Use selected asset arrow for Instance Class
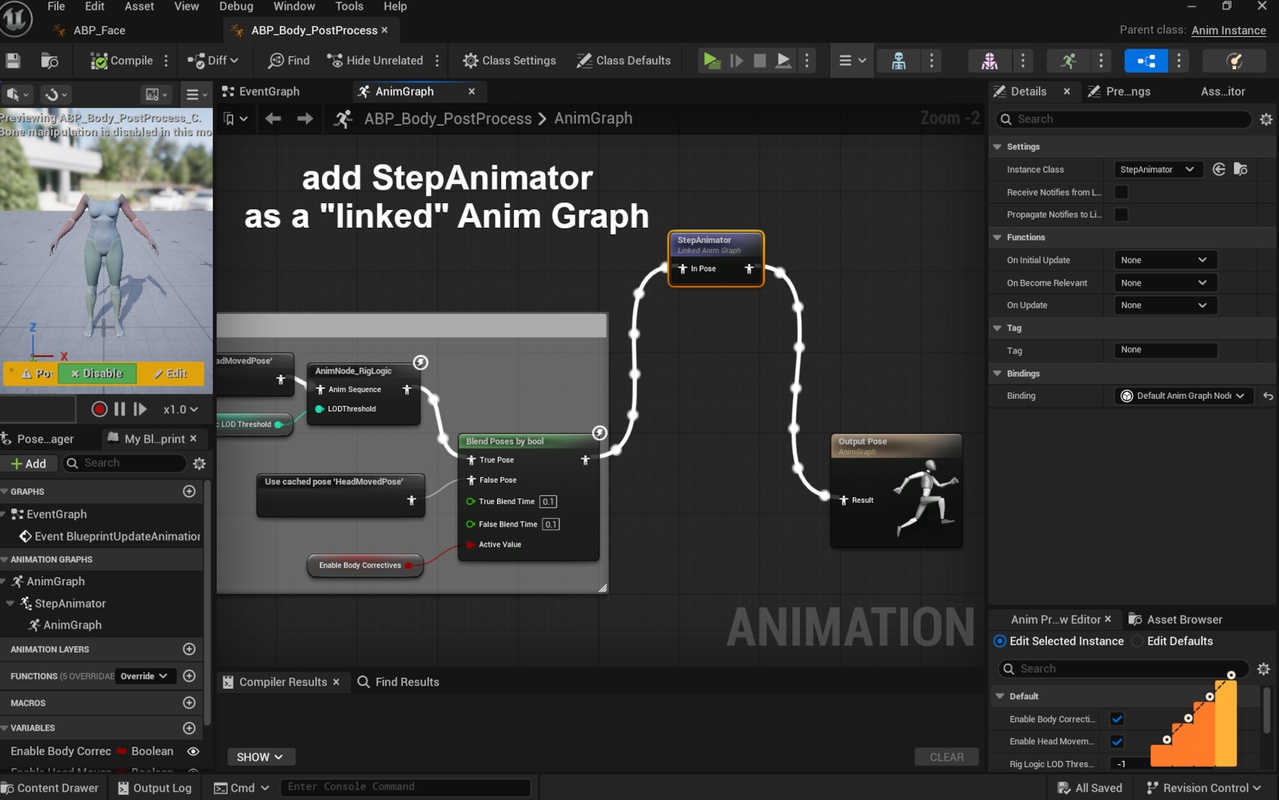The height and width of the screenshot is (800, 1279). tap(1219, 170)
